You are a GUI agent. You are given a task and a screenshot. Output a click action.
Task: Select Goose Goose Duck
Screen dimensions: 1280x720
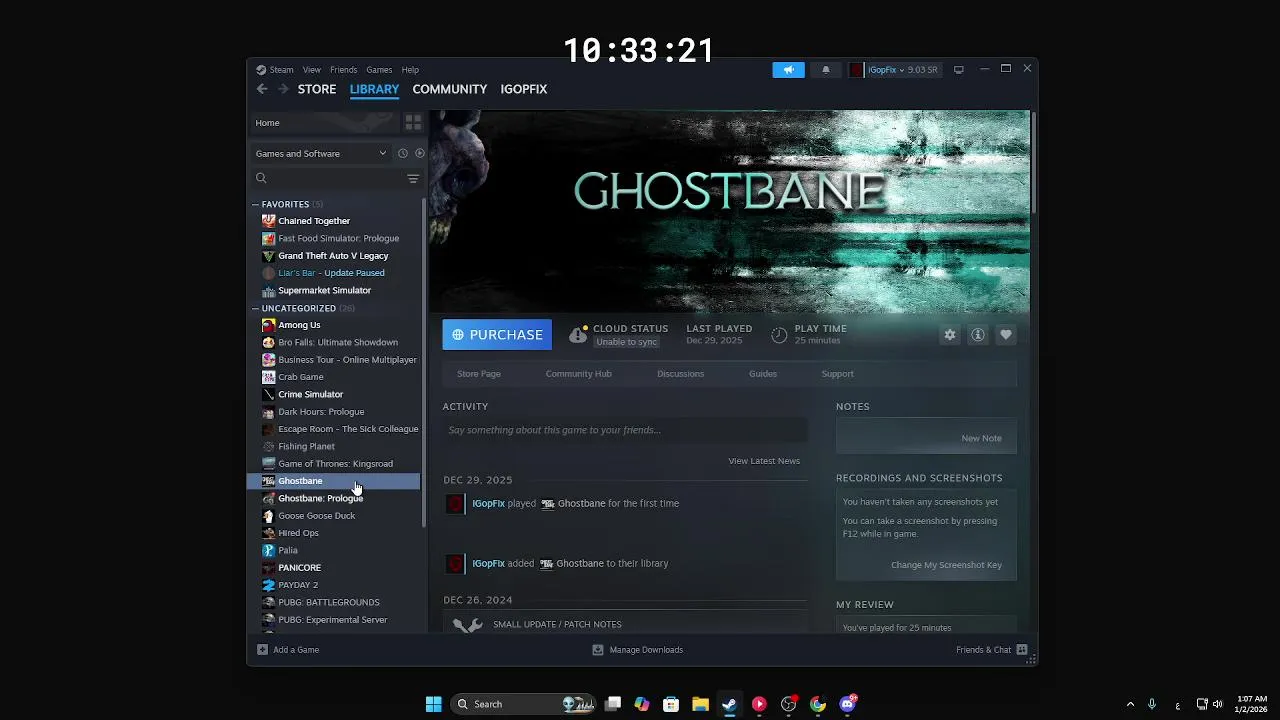pyautogui.click(x=317, y=516)
